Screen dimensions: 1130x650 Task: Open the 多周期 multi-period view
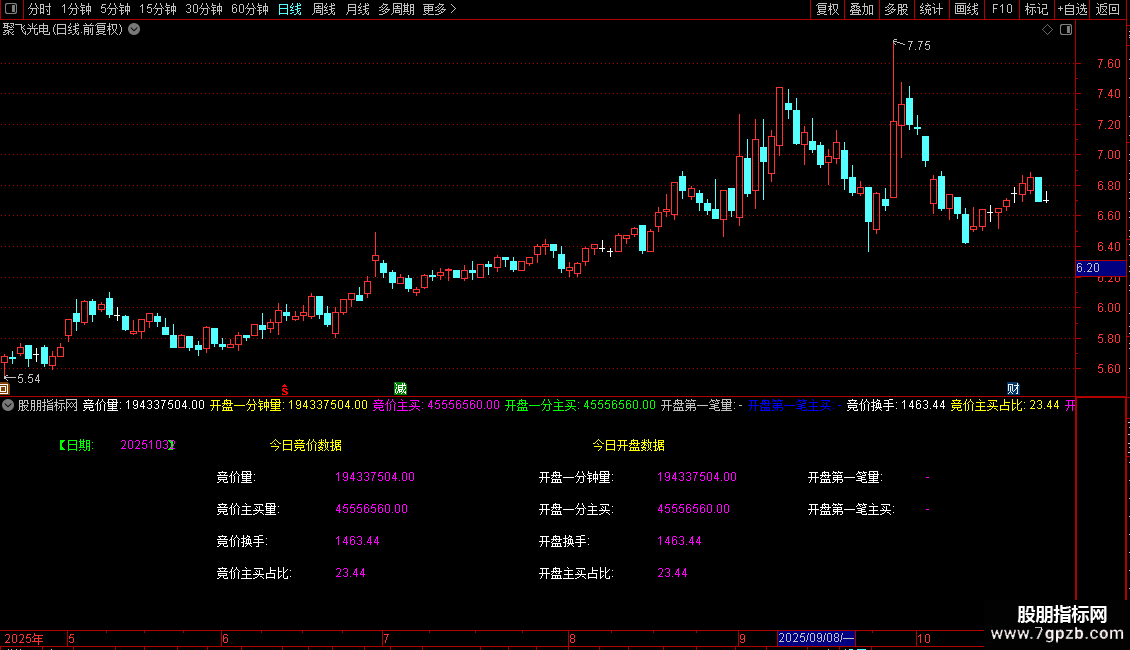click(396, 9)
